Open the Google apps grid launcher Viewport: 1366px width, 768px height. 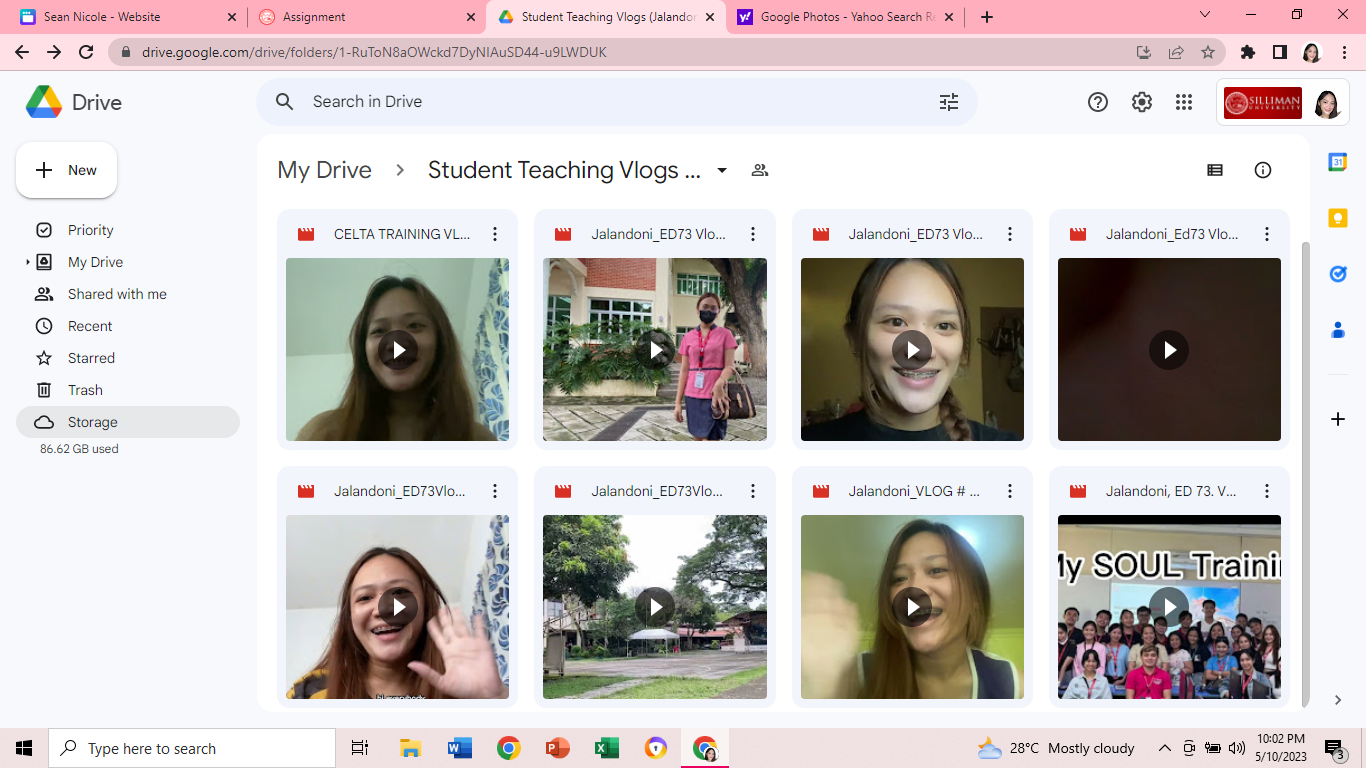coord(1184,102)
